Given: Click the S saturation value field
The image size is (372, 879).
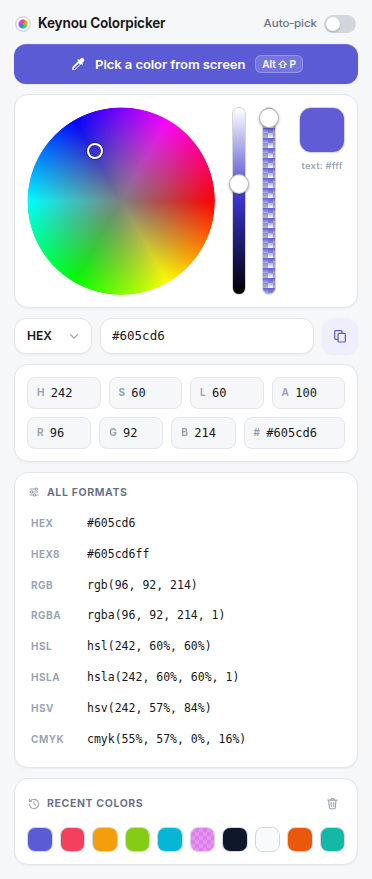Looking at the screenshot, I should [x=146, y=393].
